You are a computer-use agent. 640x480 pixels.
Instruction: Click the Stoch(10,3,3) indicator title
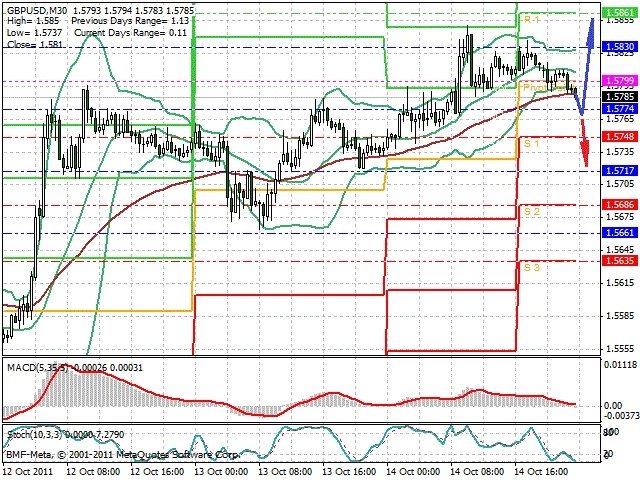[x=35, y=434]
